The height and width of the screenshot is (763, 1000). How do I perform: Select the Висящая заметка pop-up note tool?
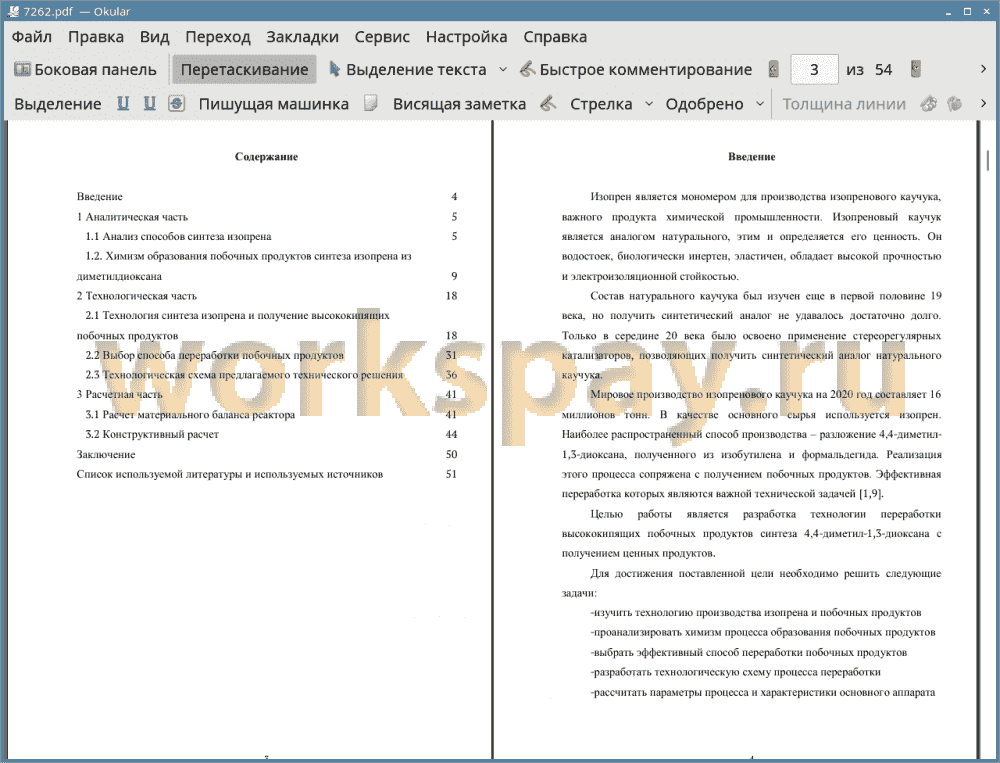tap(459, 104)
